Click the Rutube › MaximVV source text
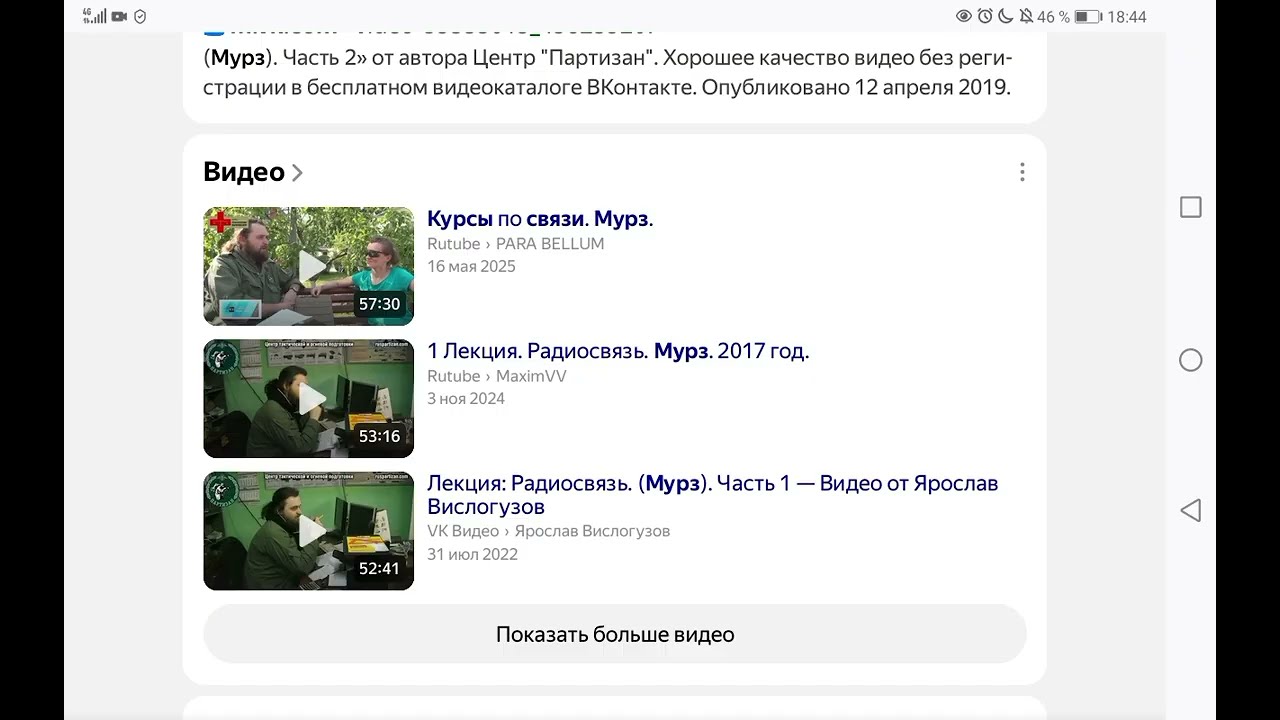This screenshot has width=1280, height=720. point(497,376)
